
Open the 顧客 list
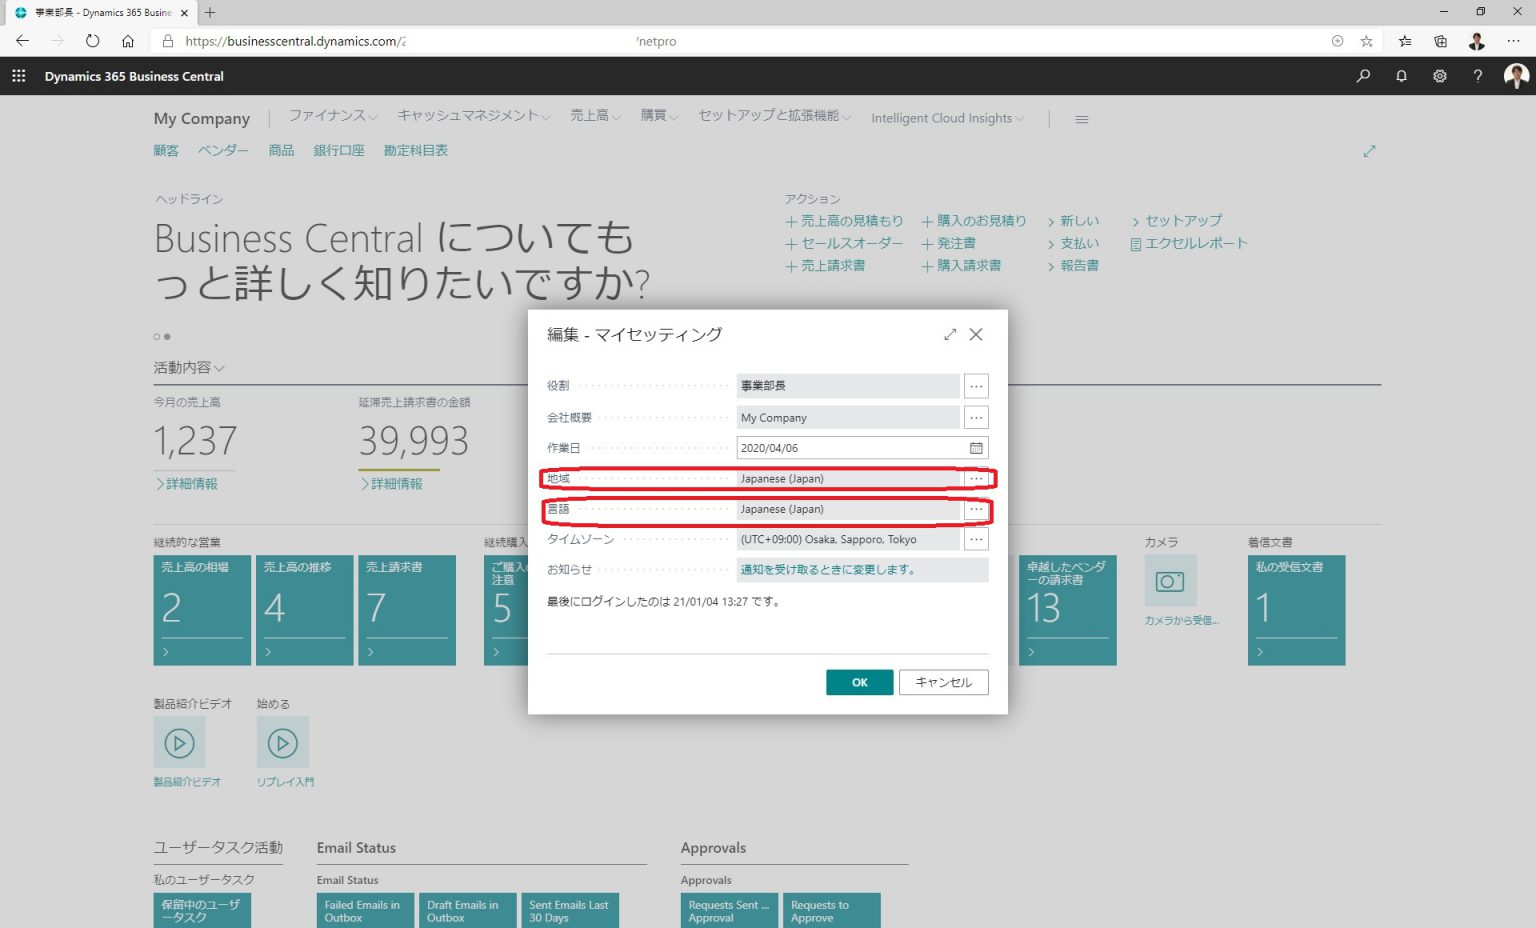[x=166, y=151]
